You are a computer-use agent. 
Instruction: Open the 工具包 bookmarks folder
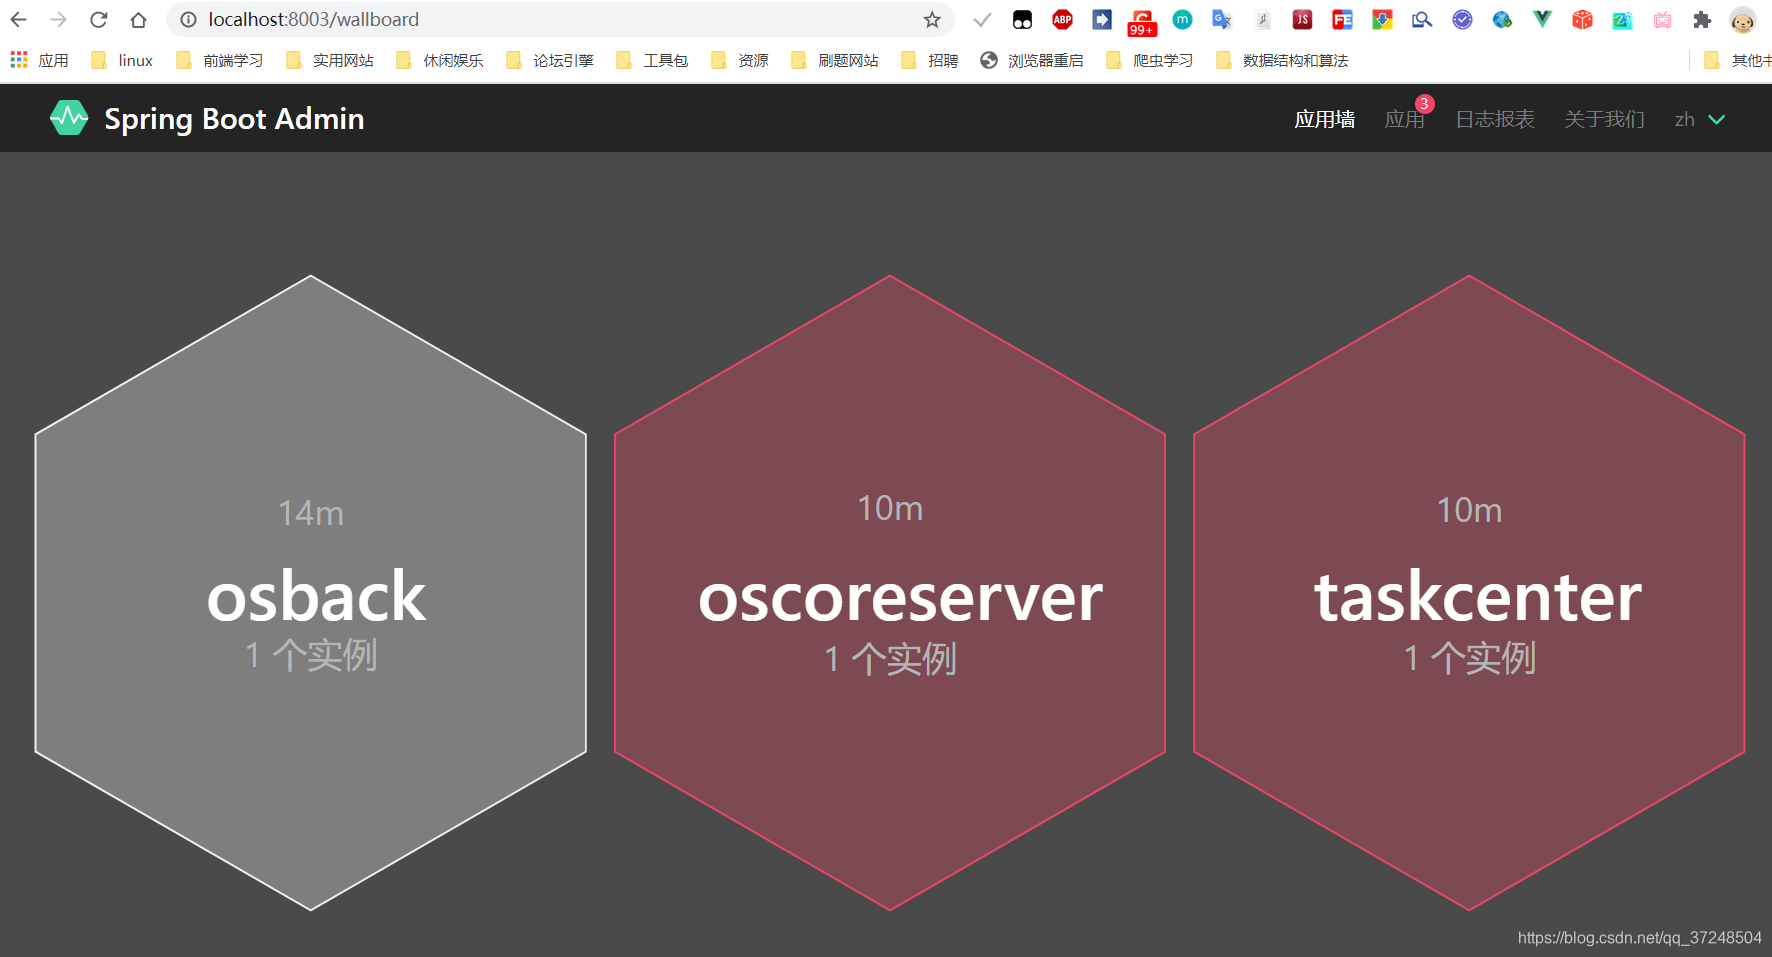click(x=652, y=60)
